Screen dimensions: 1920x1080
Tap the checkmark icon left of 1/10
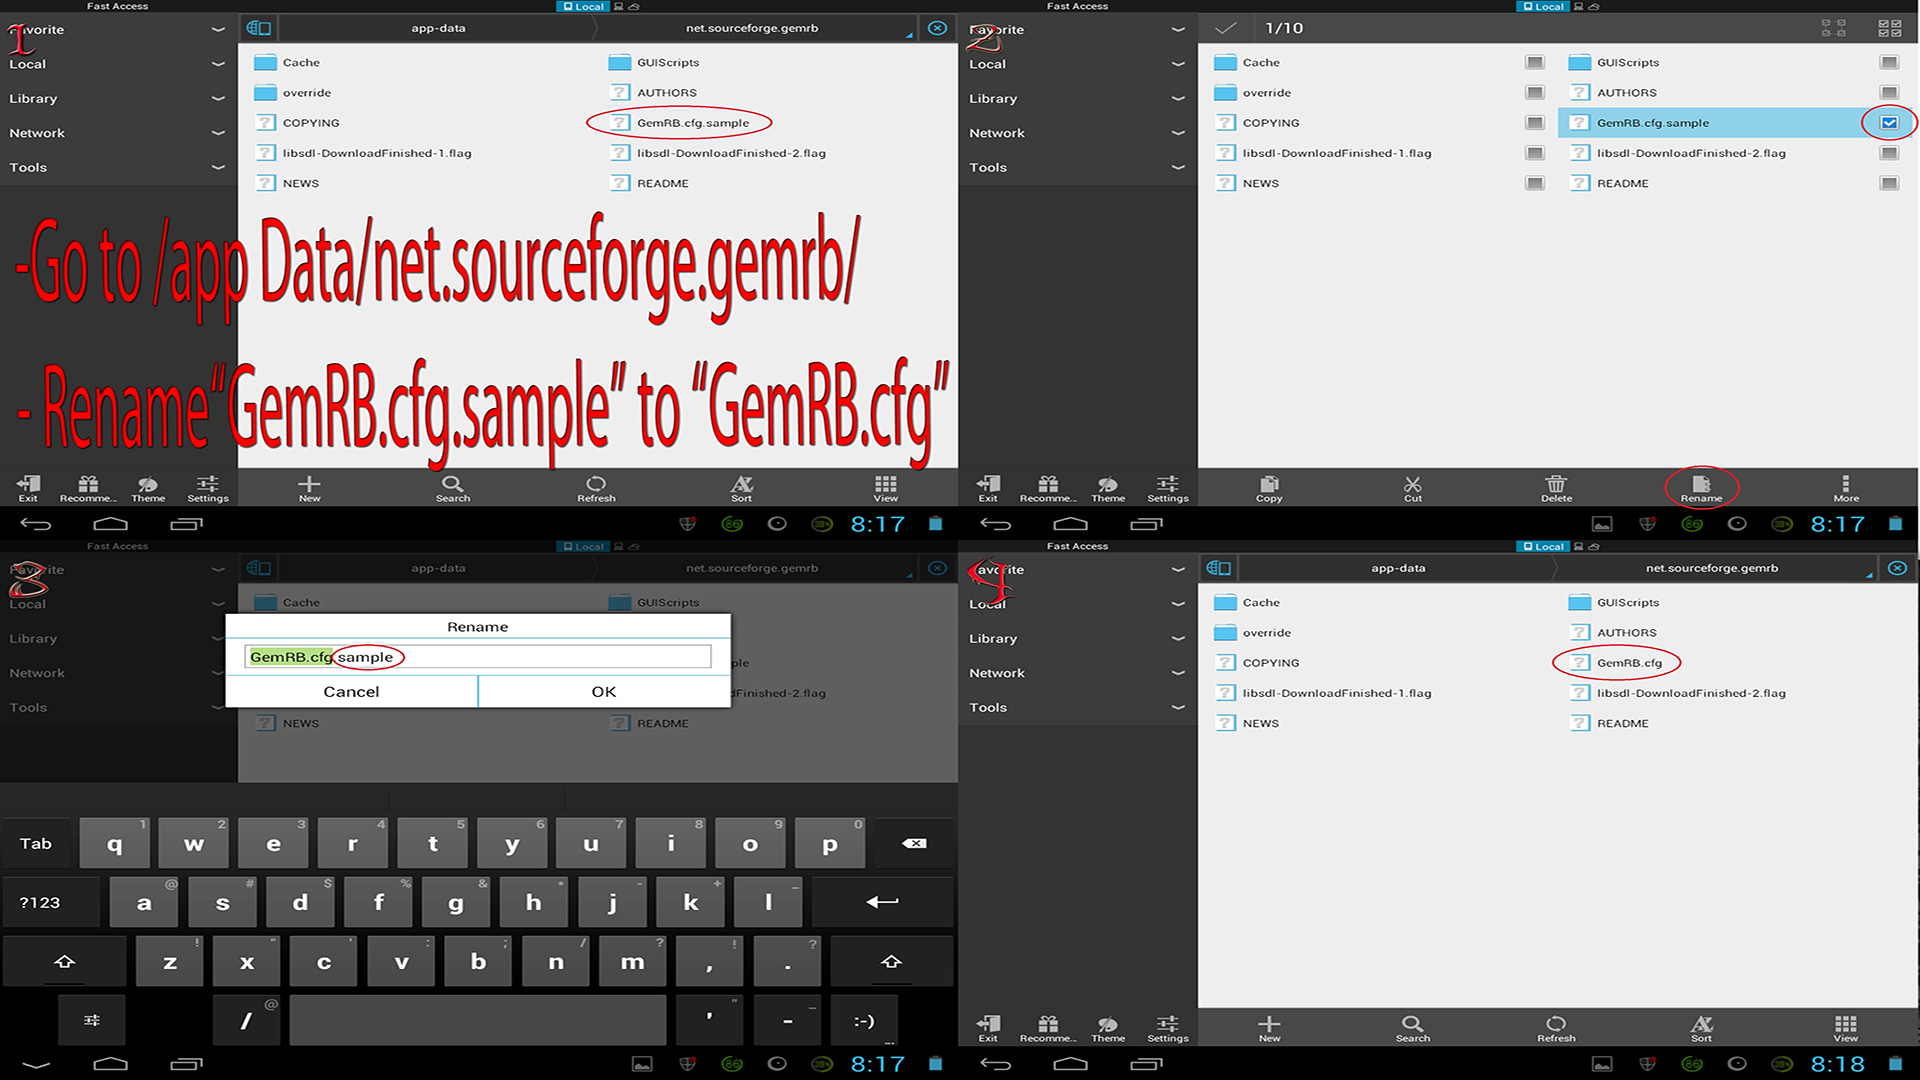[x=1225, y=28]
